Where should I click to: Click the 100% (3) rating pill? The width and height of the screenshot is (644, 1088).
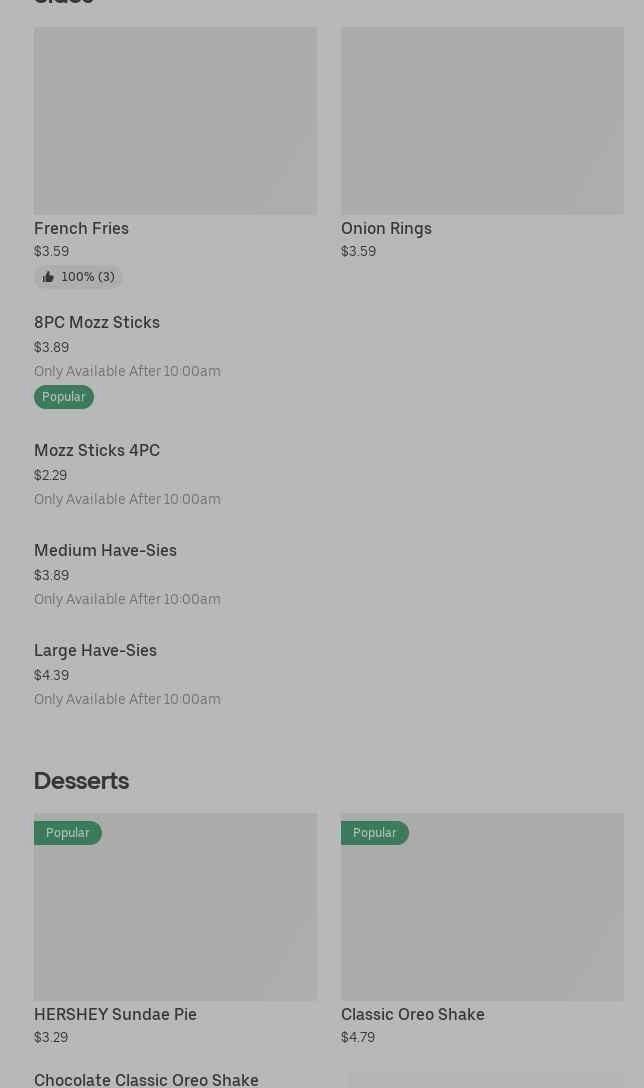coord(78,277)
